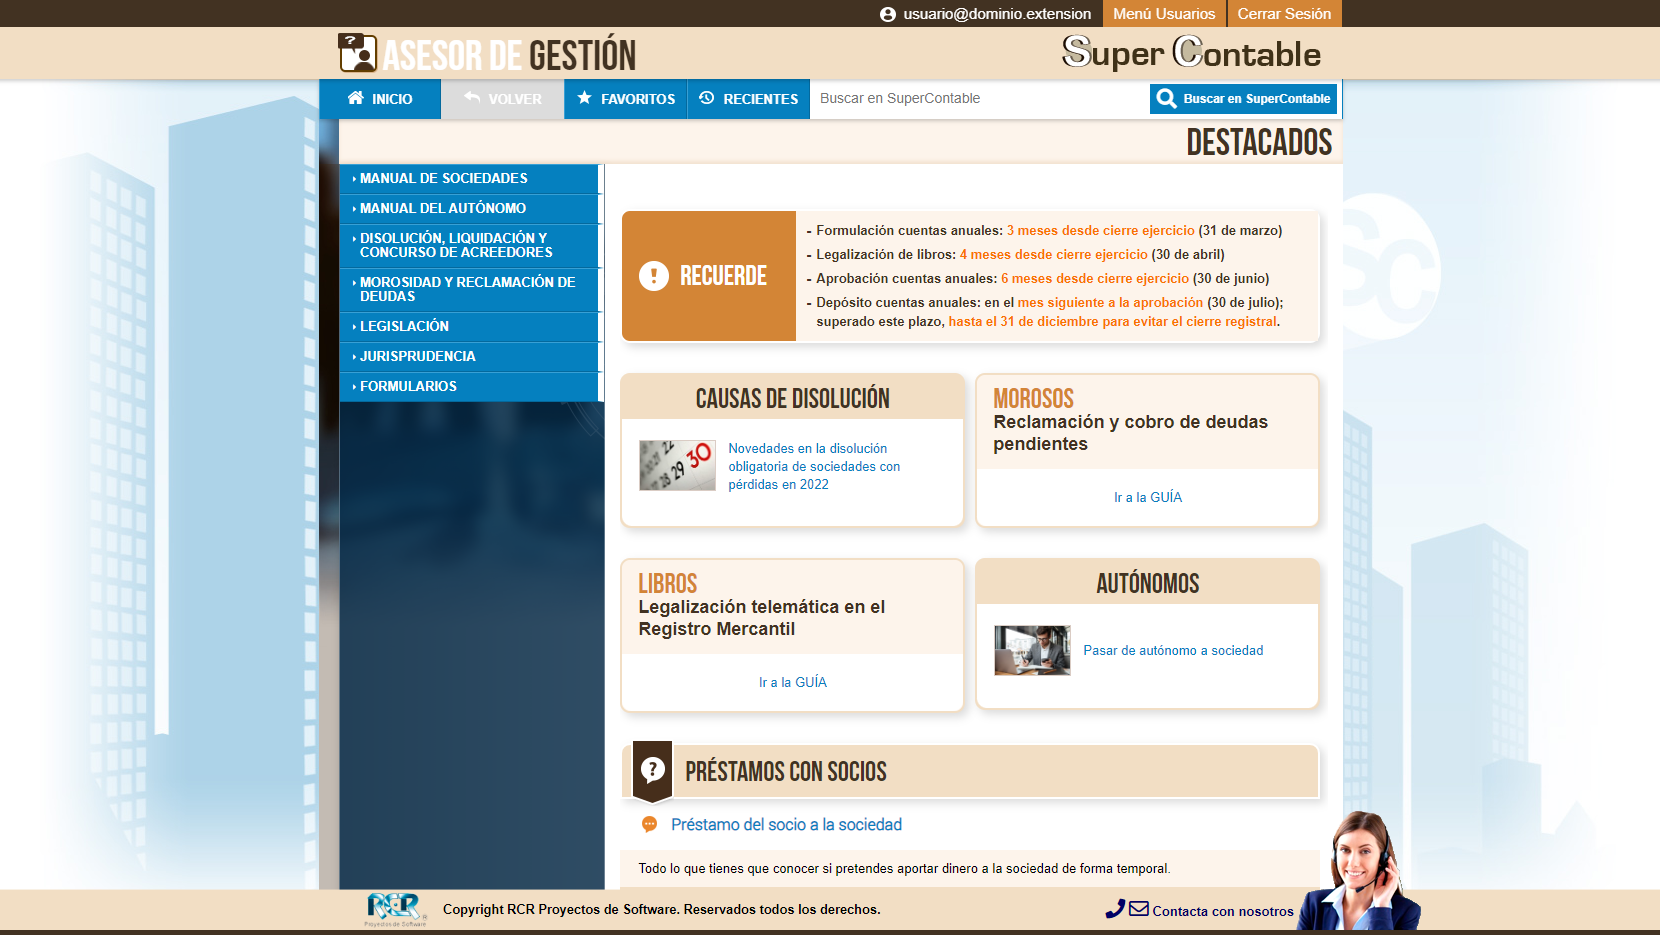Screen dimensions: 1660x935
Task: Click Contacta con nosotros in the footer
Action: (x=1223, y=911)
